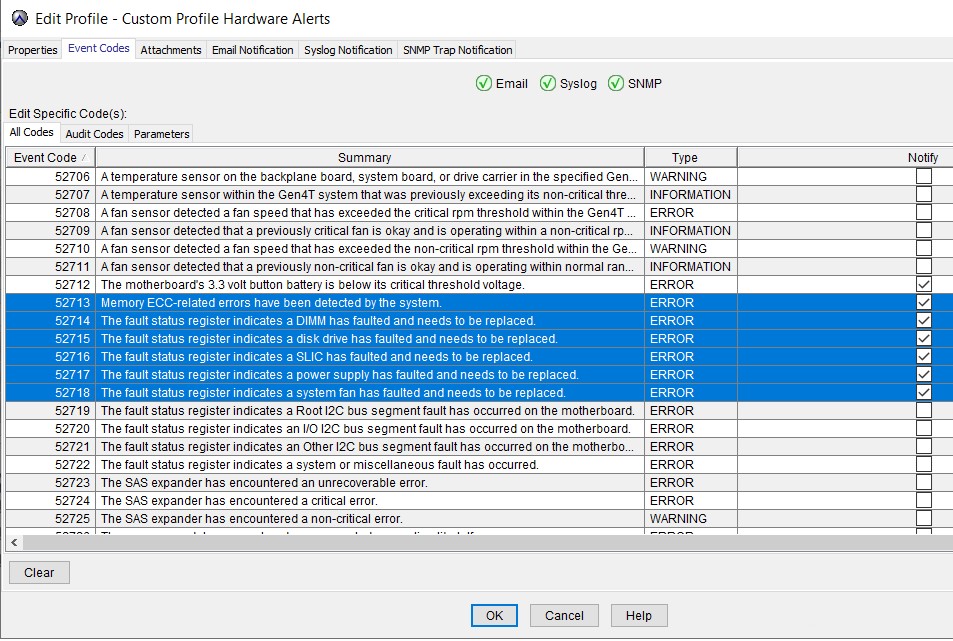Click the horizontal scrollbar left arrow
This screenshot has width=953, height=641.
click(13, 542)
